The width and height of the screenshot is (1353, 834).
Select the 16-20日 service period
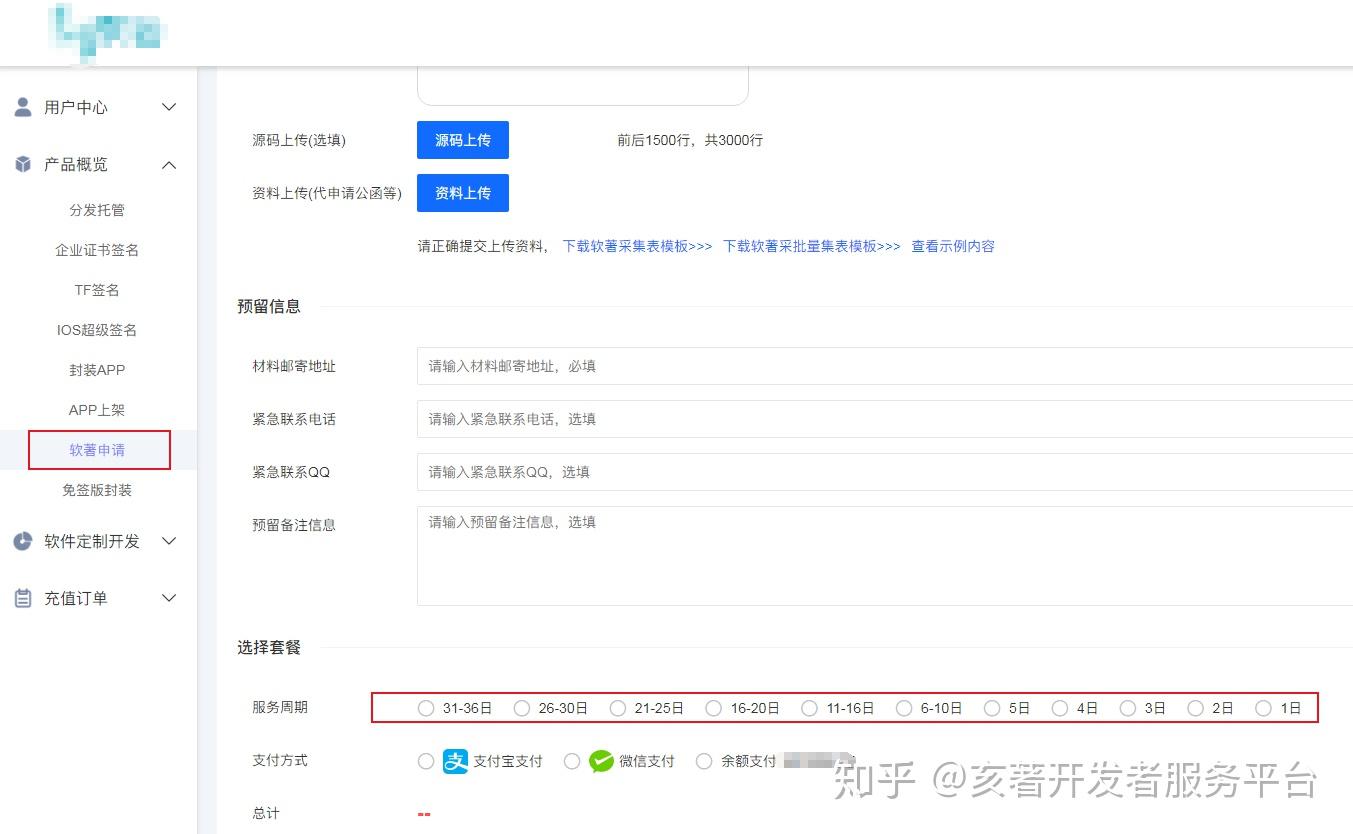point(714,708)
